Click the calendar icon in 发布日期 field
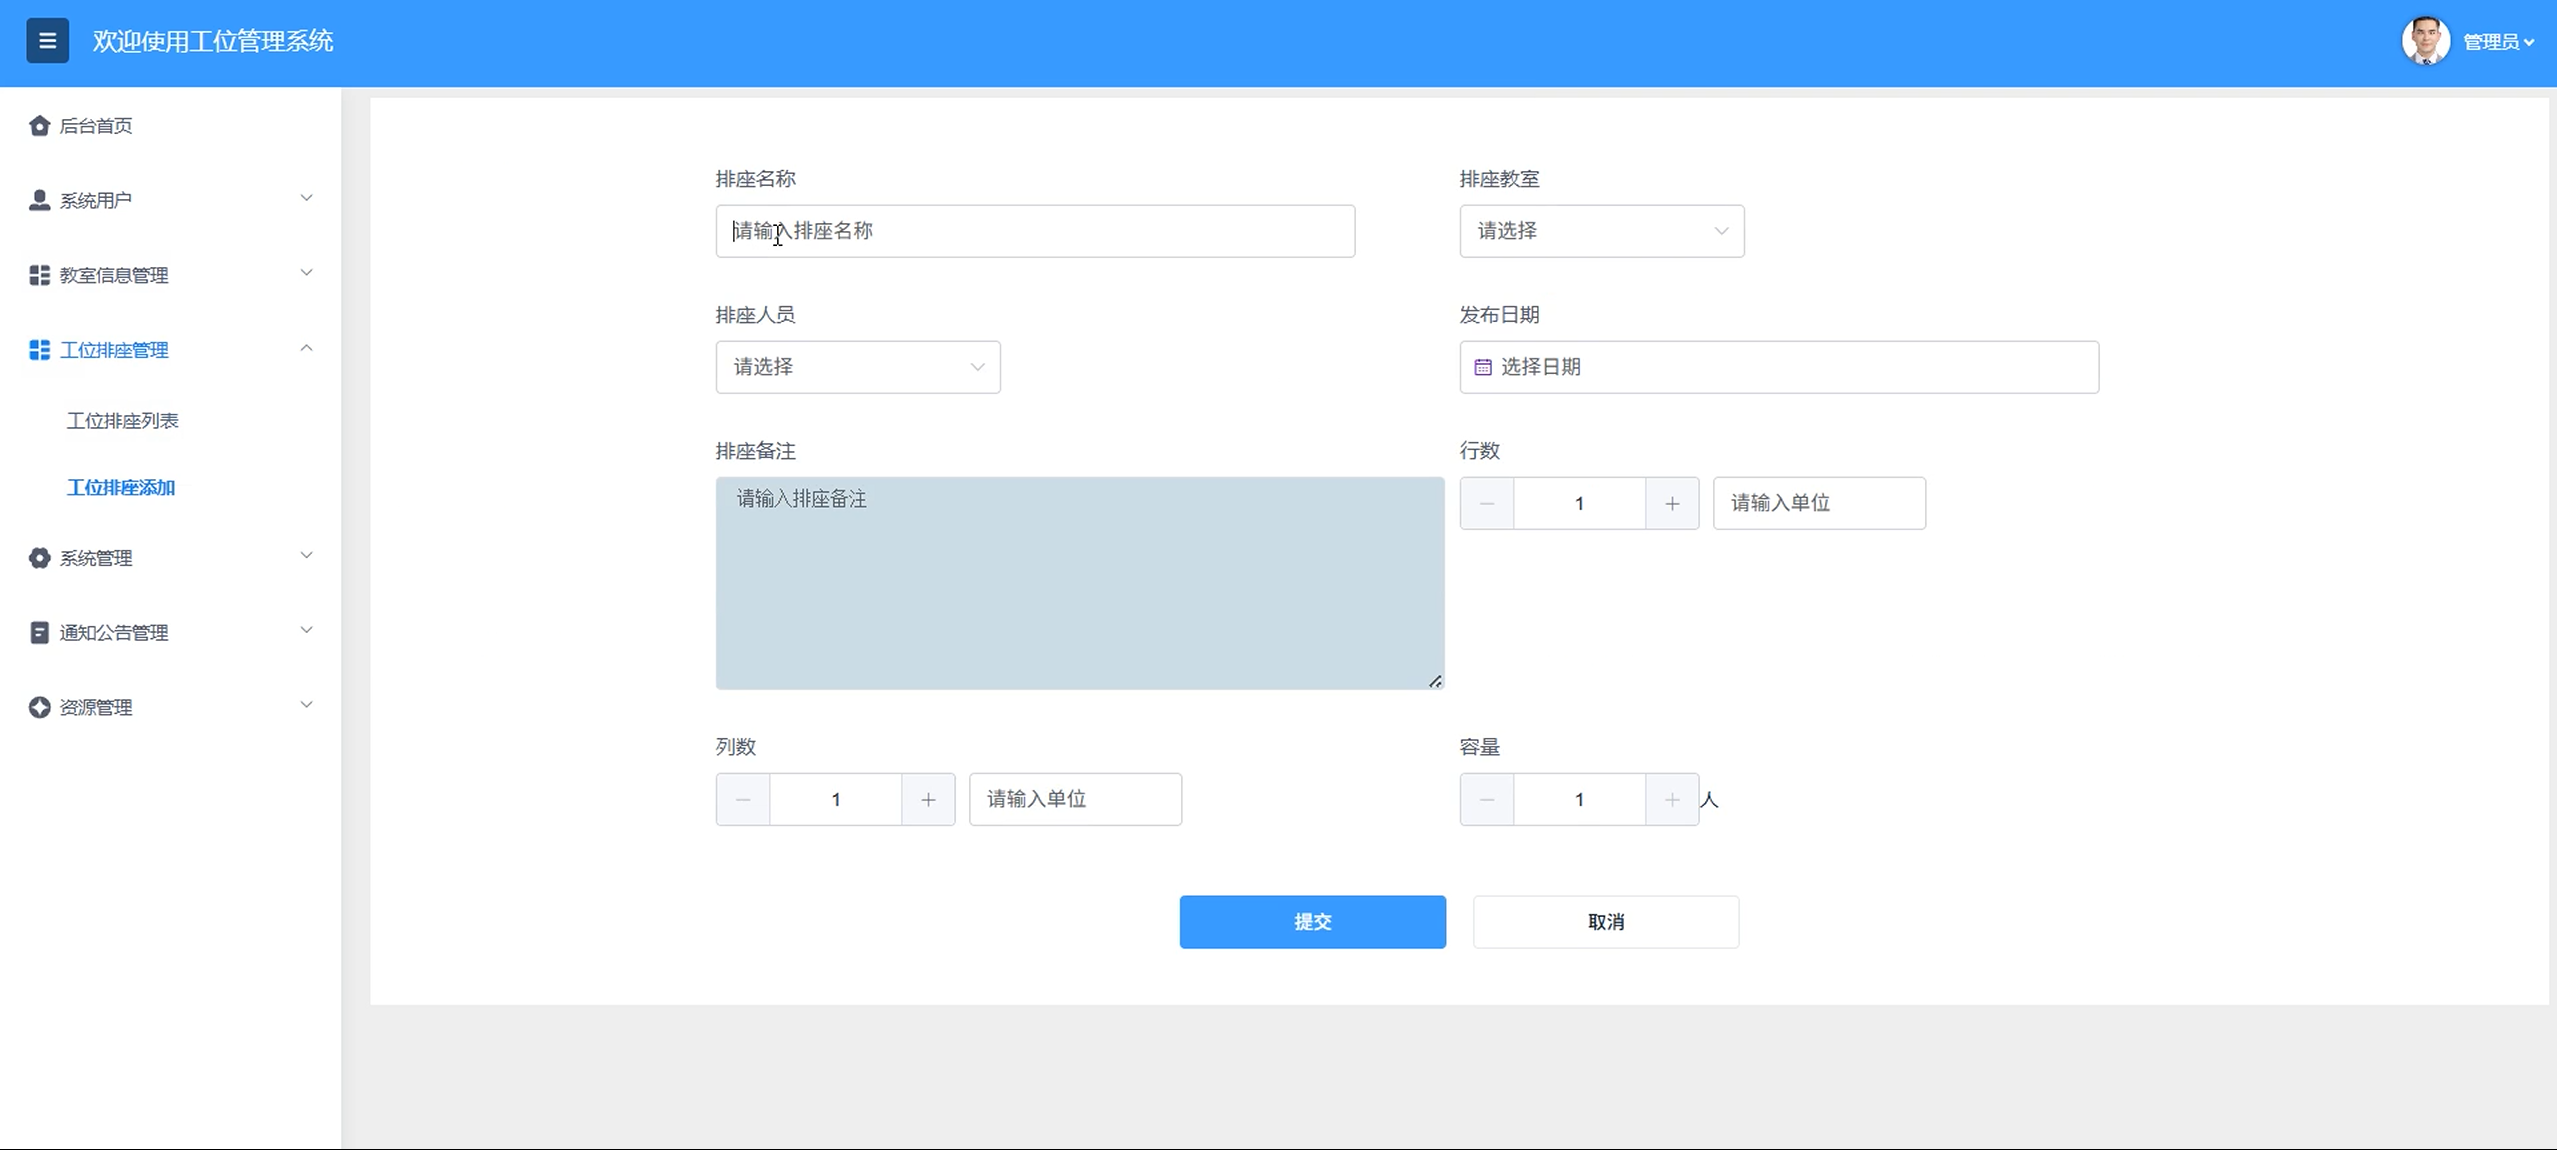 1483,367
